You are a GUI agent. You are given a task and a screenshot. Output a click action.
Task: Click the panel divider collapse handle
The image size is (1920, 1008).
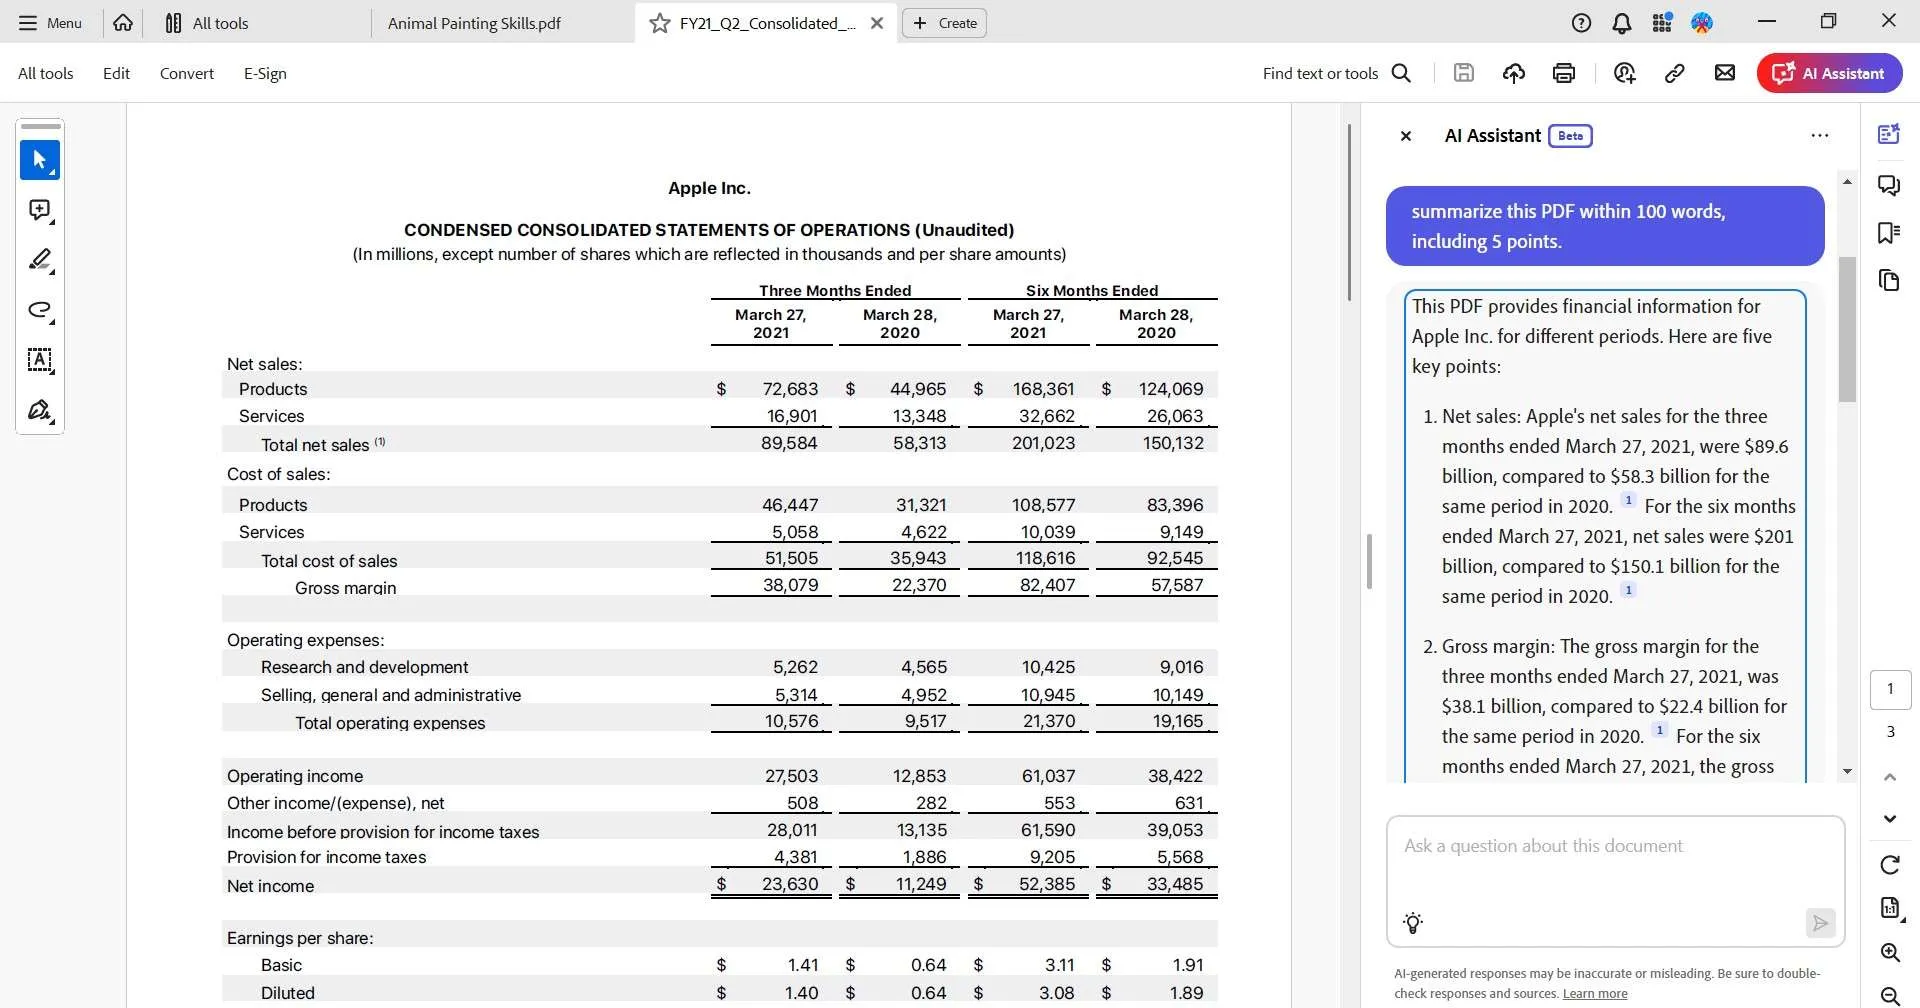[1369, 561]
